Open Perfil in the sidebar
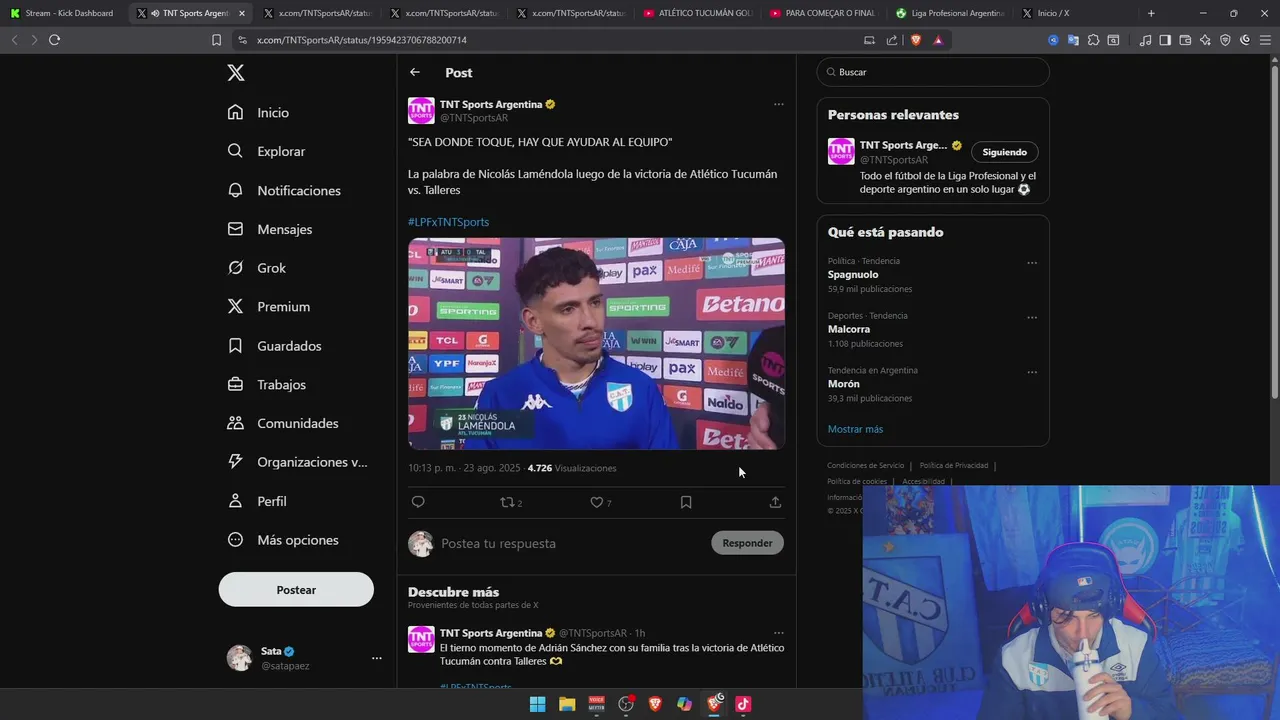 (257, 501)
